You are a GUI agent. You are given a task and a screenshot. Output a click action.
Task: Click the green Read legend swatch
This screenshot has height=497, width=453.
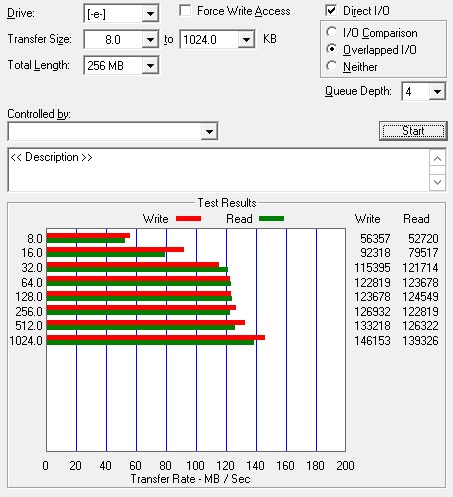[271, 219]
